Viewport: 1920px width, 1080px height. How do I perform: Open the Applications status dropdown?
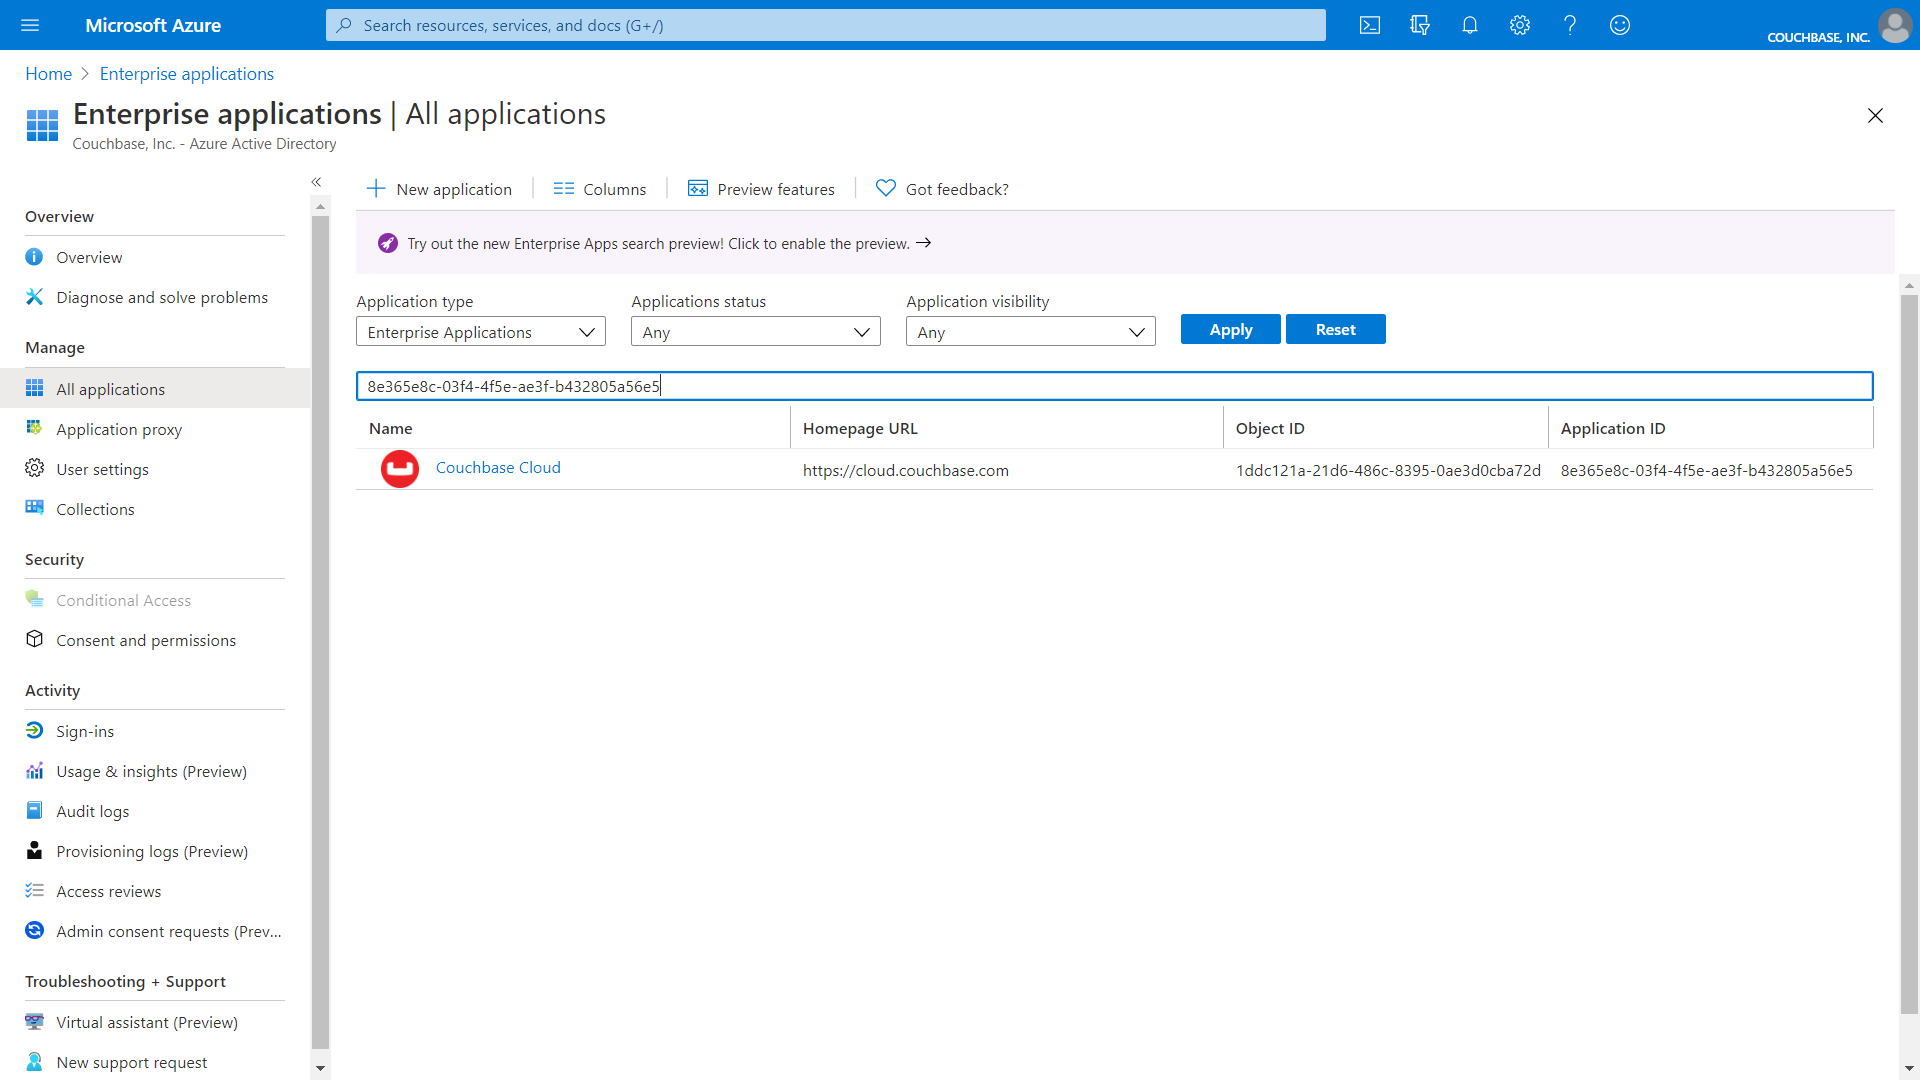coord(755,331)
